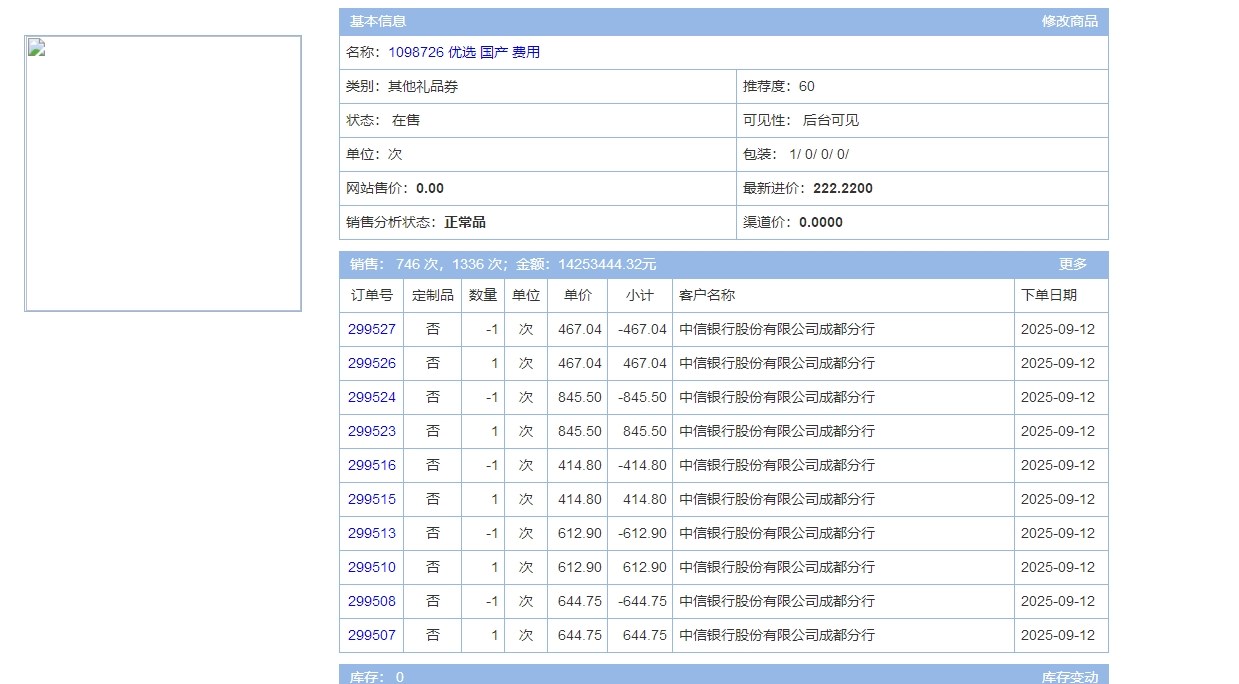Open order number 299524

(x=372, y=397)
